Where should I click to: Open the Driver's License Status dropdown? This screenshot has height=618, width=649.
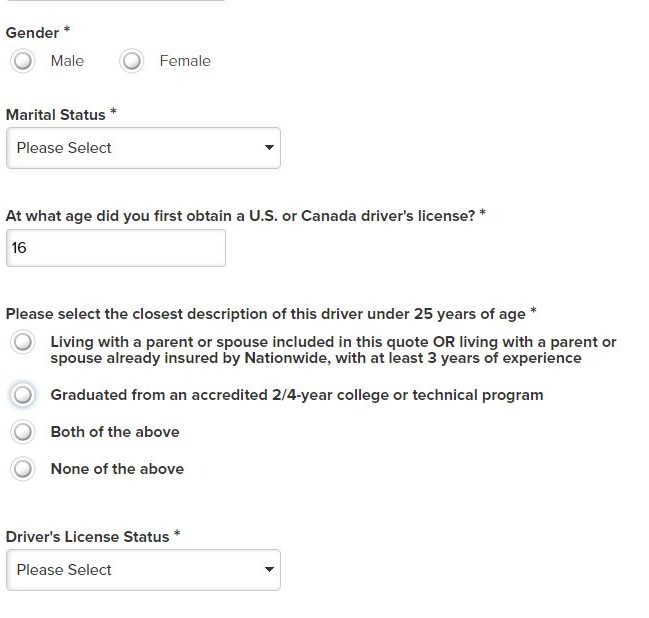tap(143, 570)
